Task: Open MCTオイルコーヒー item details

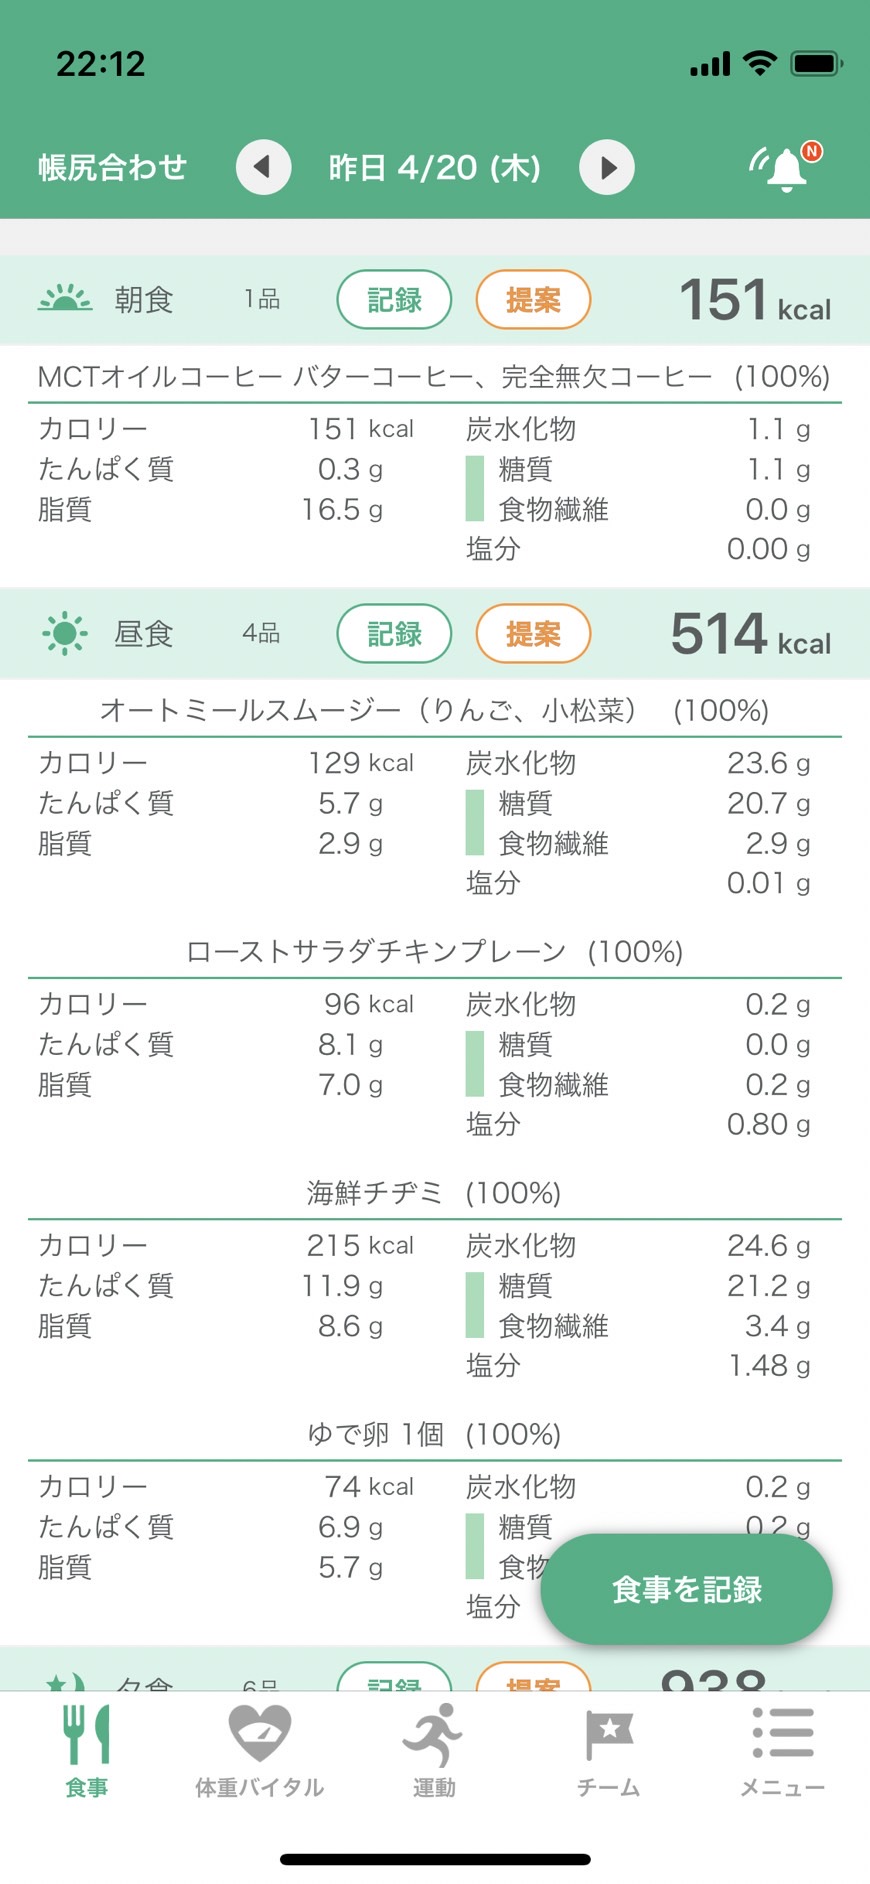Action: tap(434, 377)
